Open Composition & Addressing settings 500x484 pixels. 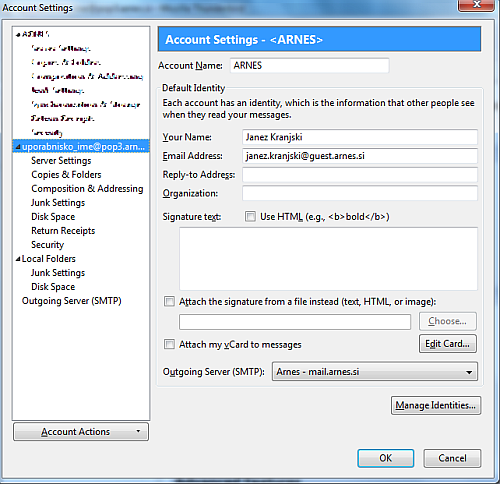coord(87,189)
